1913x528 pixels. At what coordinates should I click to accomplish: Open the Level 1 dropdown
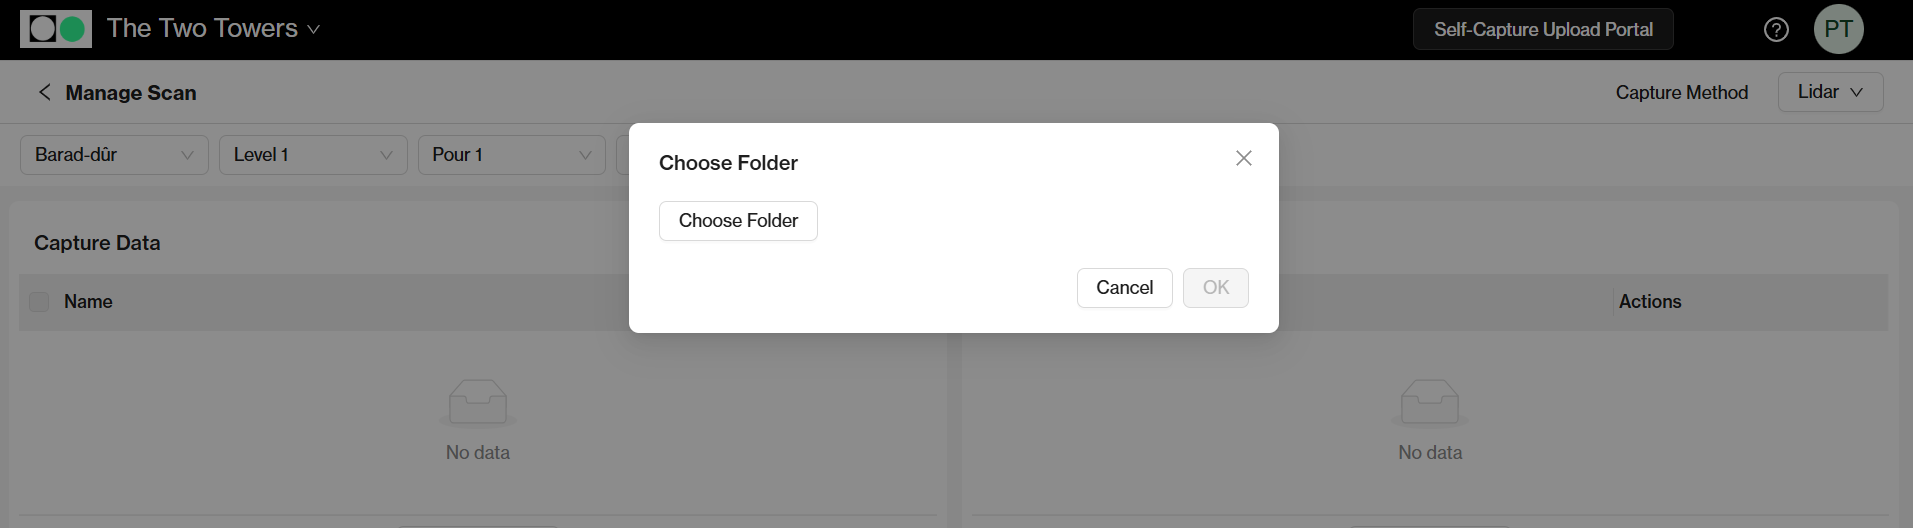point(312,155)
